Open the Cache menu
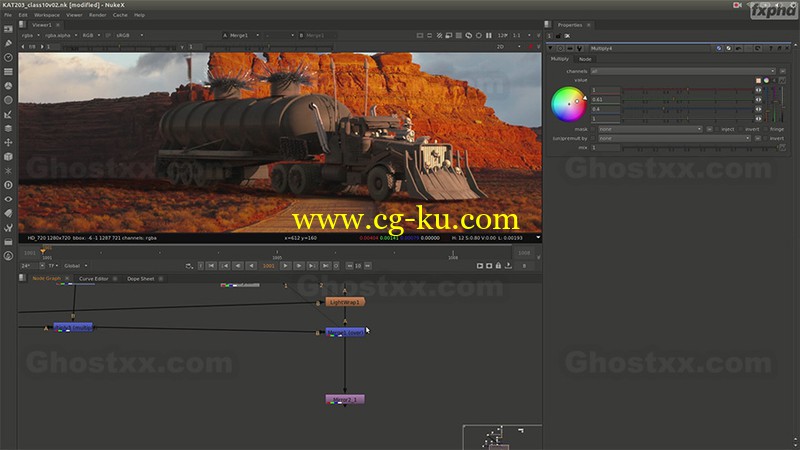Screen dimensions: 800x450 coord(120,15)
